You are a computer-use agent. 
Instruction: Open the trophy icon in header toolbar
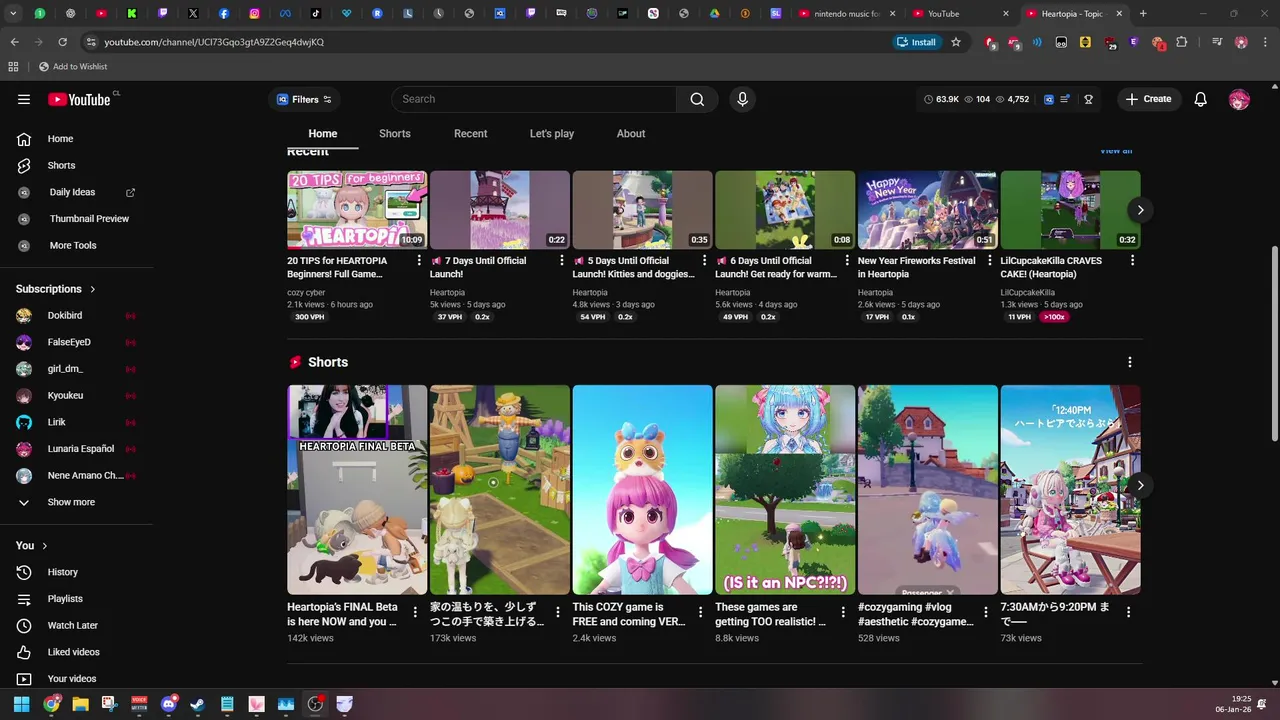click(1088, 99)
